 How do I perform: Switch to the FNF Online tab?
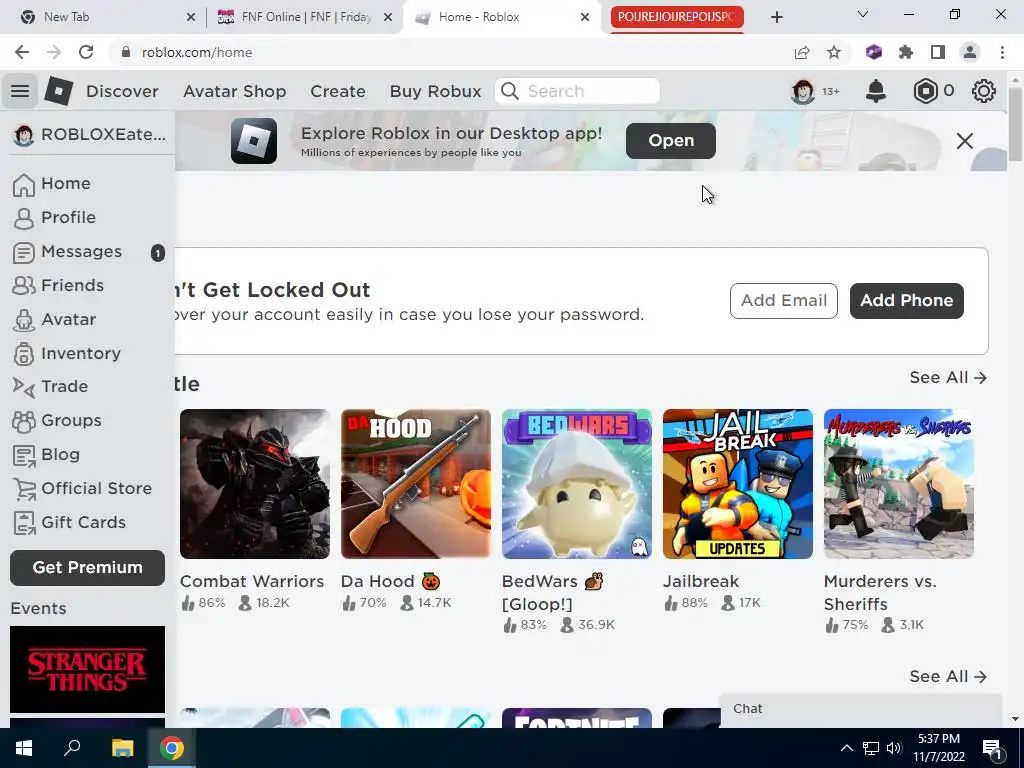pos(304,17)
